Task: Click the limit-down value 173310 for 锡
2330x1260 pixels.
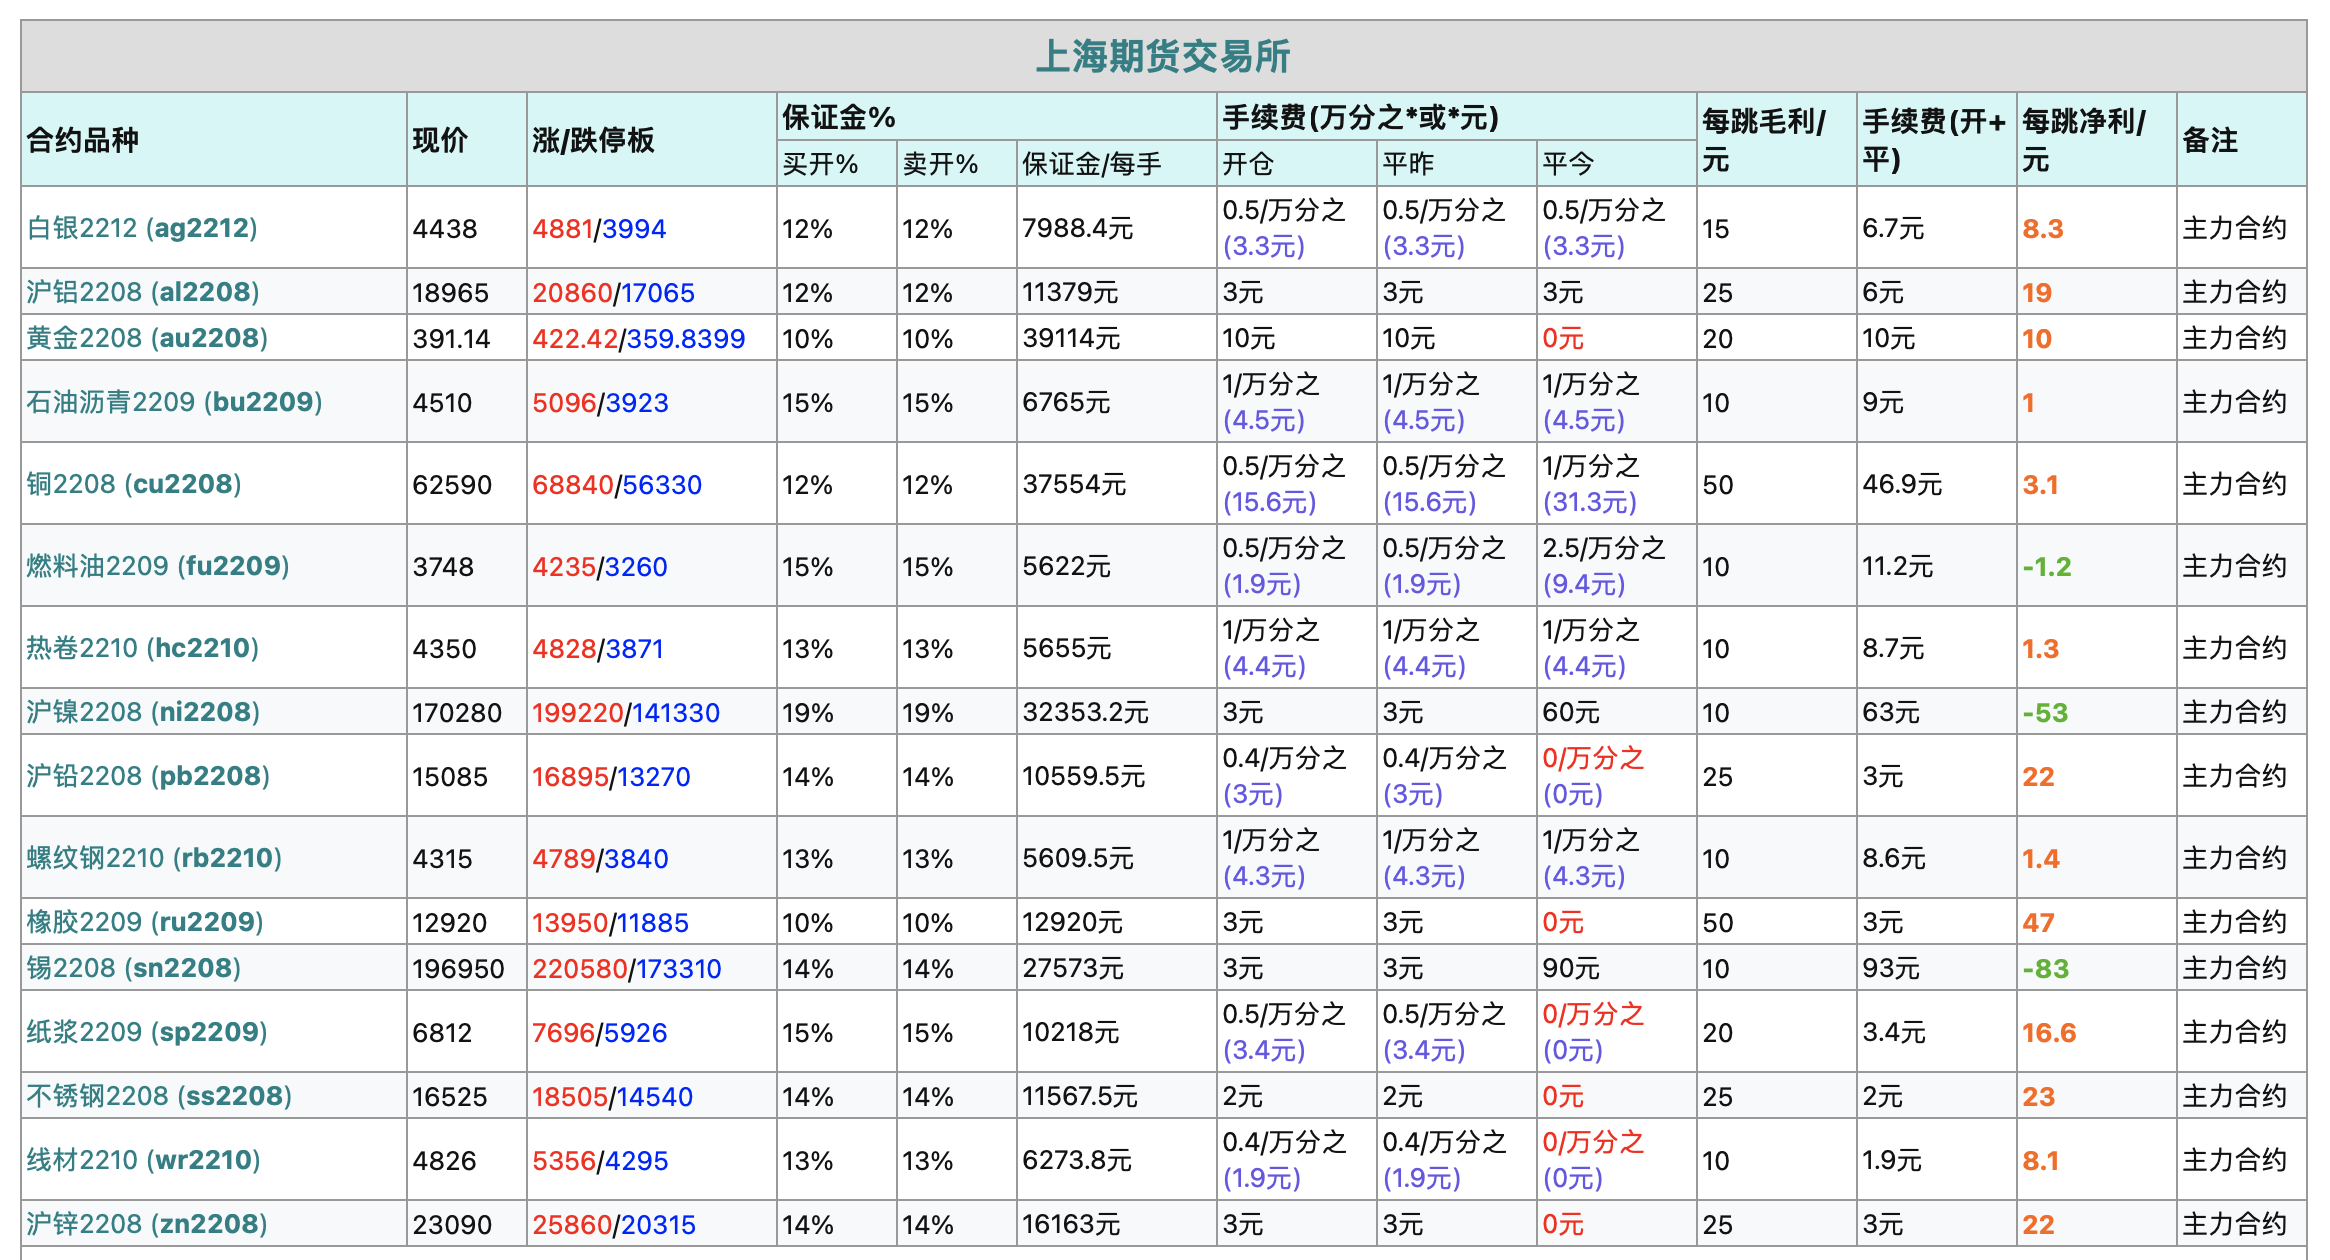Action: (679, 968)
